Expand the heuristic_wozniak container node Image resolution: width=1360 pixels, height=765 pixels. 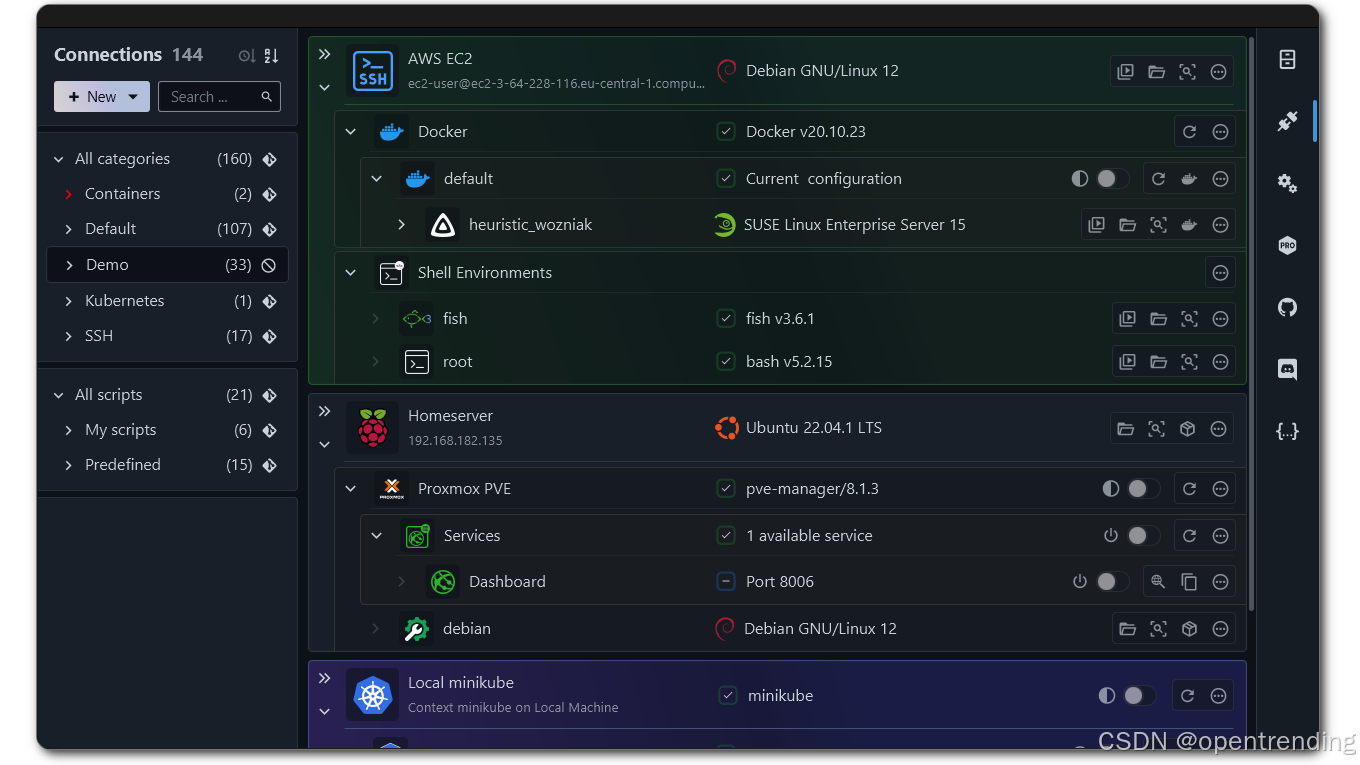[401, 225]
